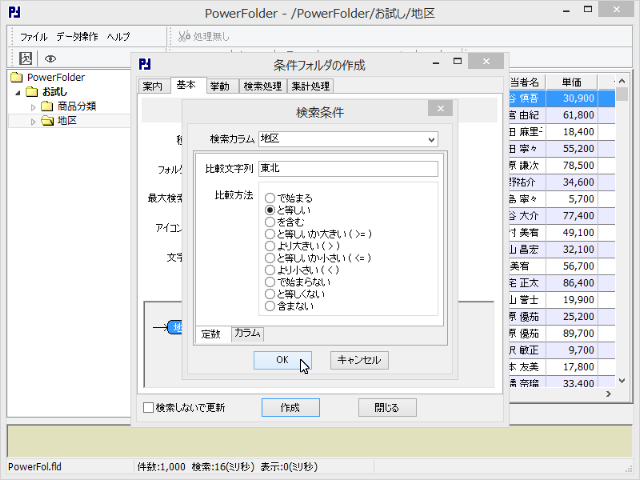Expand the 地区 tree node
This screenshot has width=640, height=480.
[x=33, y=122]
